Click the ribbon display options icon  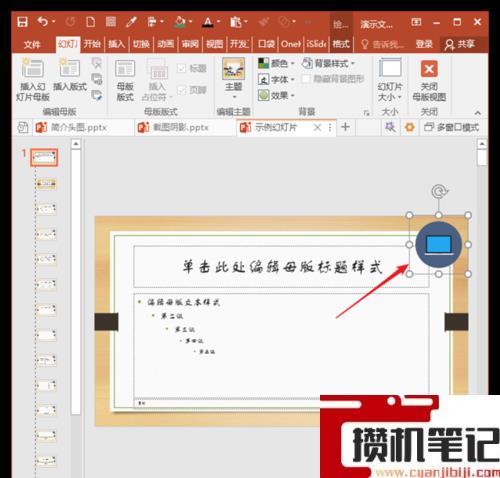point(416,22)
